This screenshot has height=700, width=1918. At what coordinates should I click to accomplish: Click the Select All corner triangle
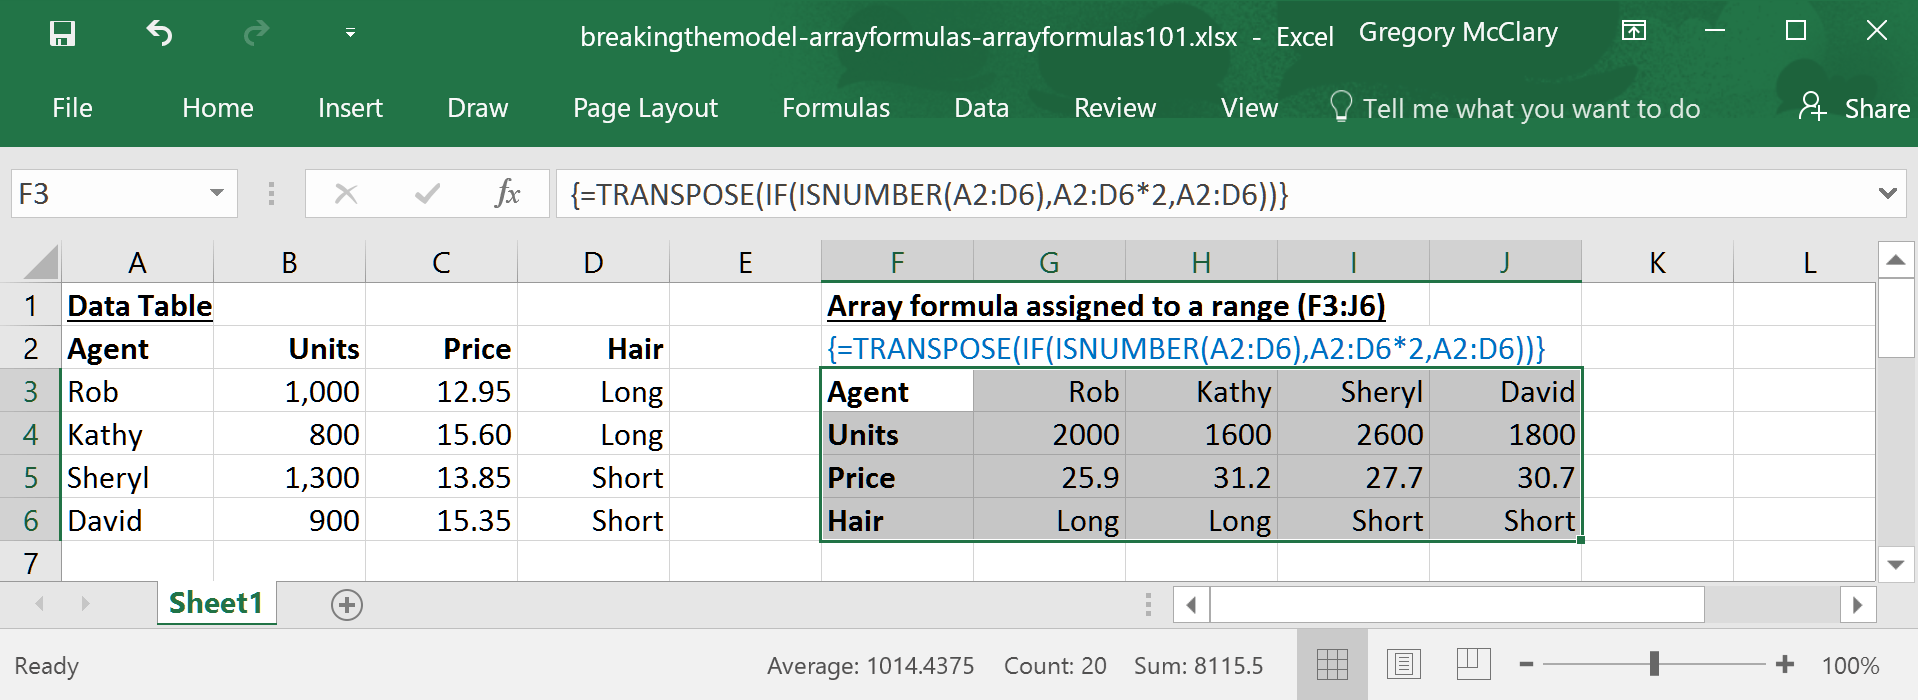(x=41, y=263)
